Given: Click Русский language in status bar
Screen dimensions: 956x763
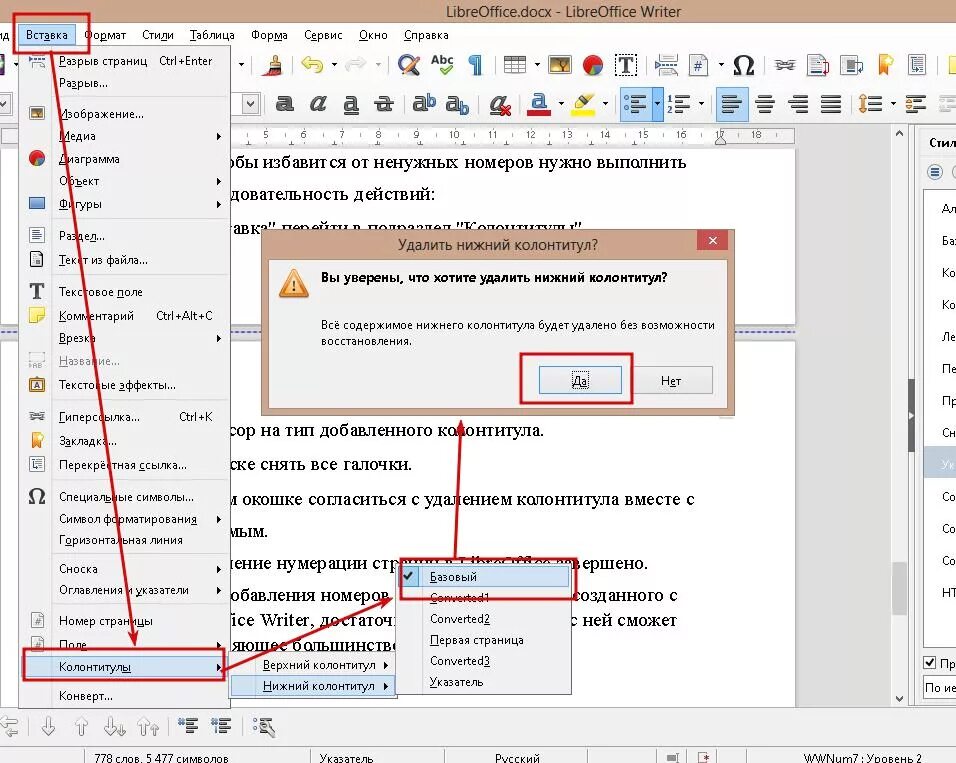Looking at the screenshot, I should pos(517,758).
